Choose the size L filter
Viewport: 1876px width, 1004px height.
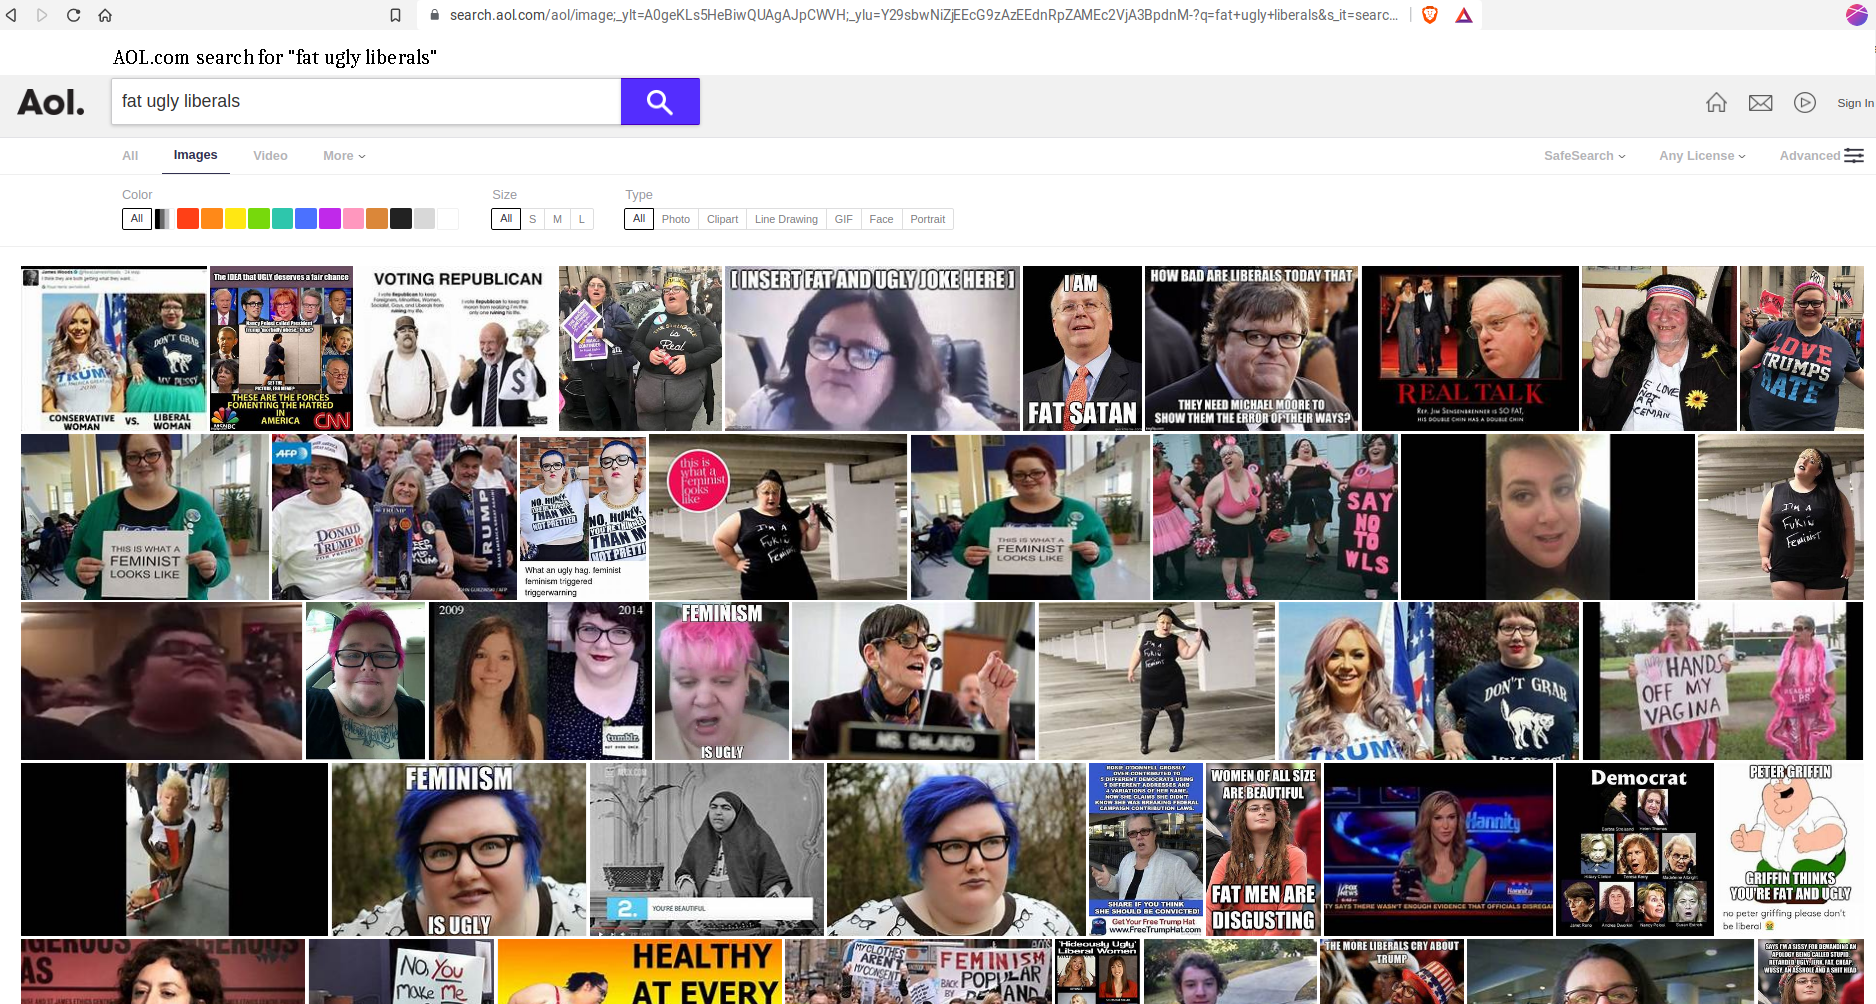(581, 219)
